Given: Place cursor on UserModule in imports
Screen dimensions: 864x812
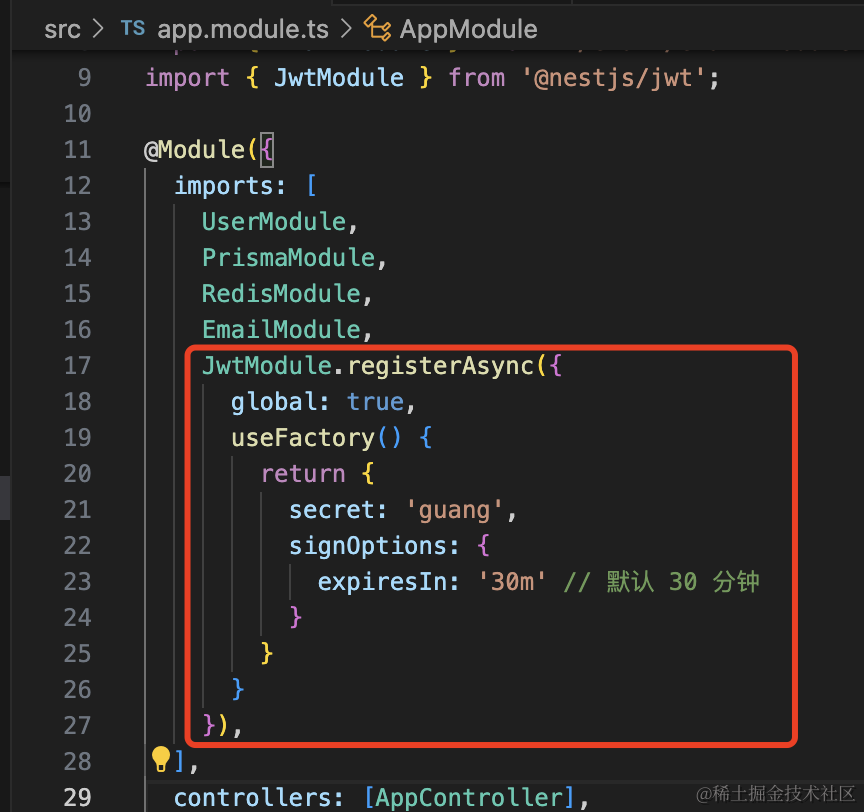Looking at the screenshot, I should coord(273,221).
